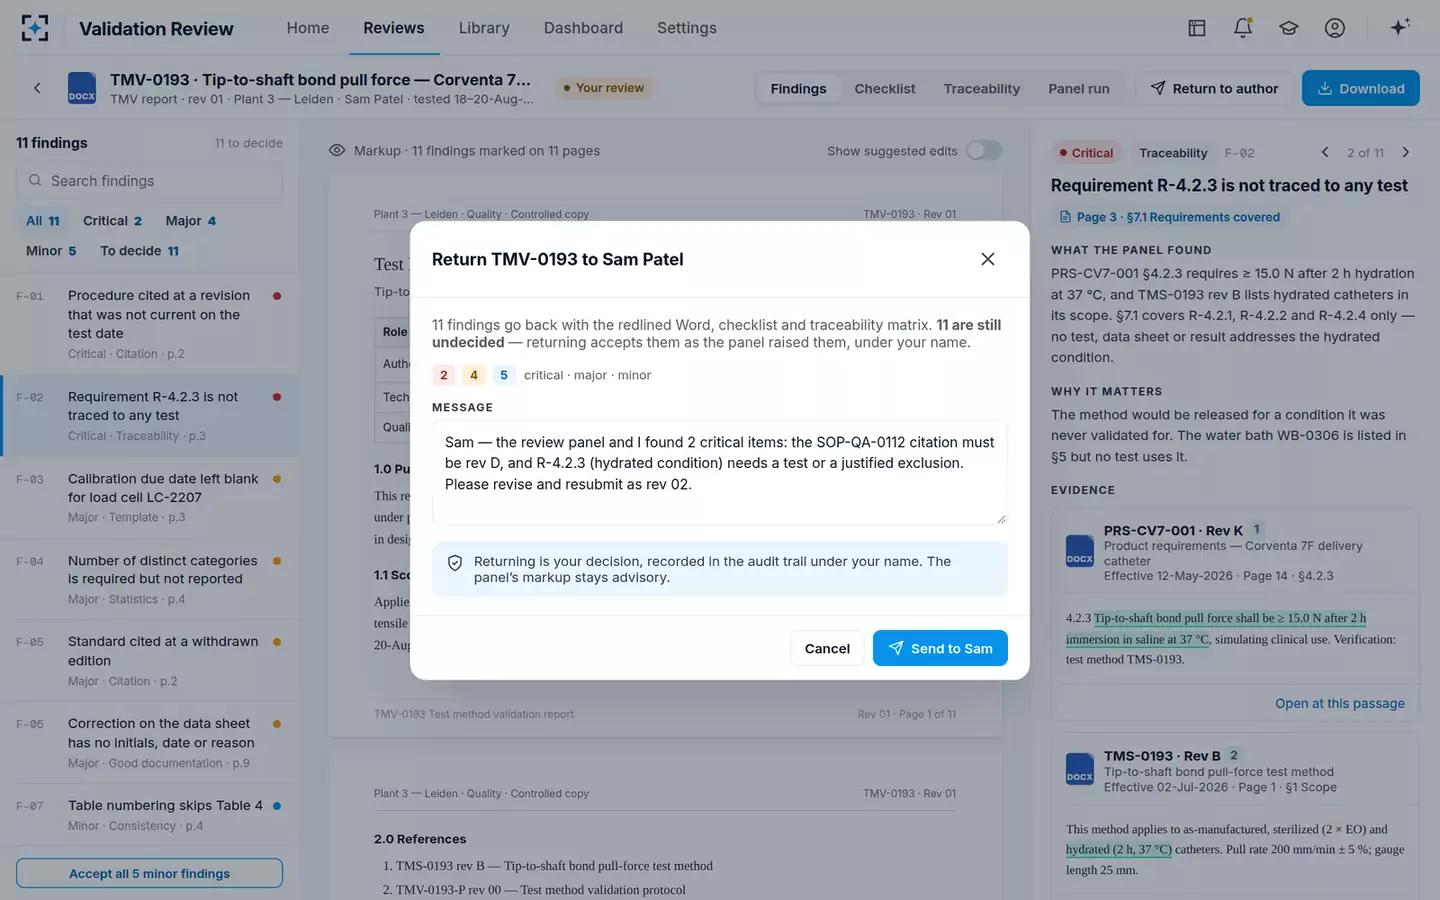Click the shield icon in the dialog notice
1440x900 pixels.
click(455, 563)
